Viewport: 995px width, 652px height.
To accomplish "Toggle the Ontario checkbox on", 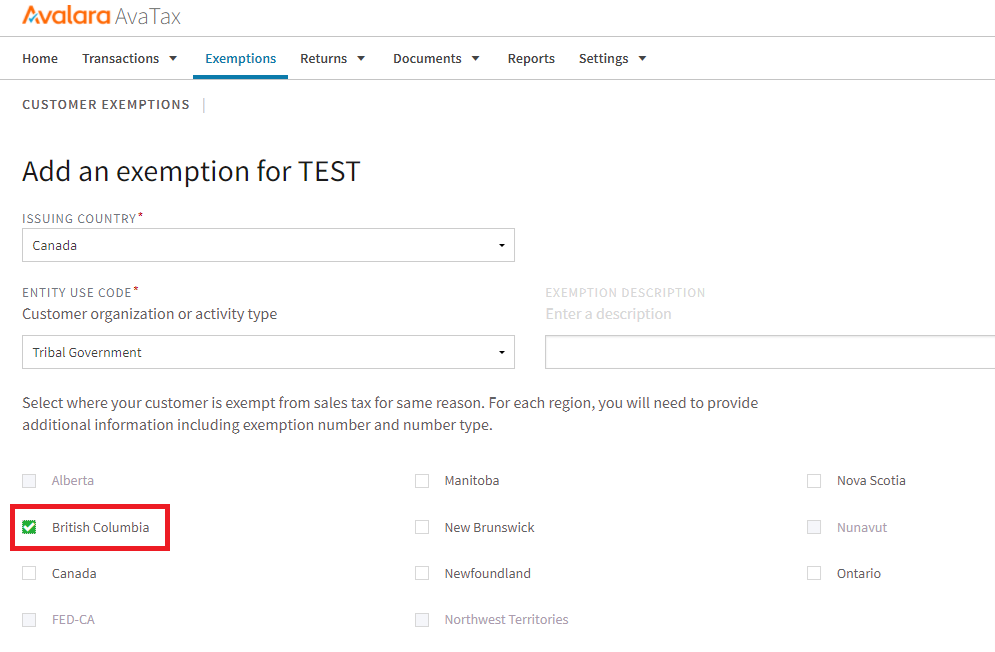I will click(x=814, y=573).
